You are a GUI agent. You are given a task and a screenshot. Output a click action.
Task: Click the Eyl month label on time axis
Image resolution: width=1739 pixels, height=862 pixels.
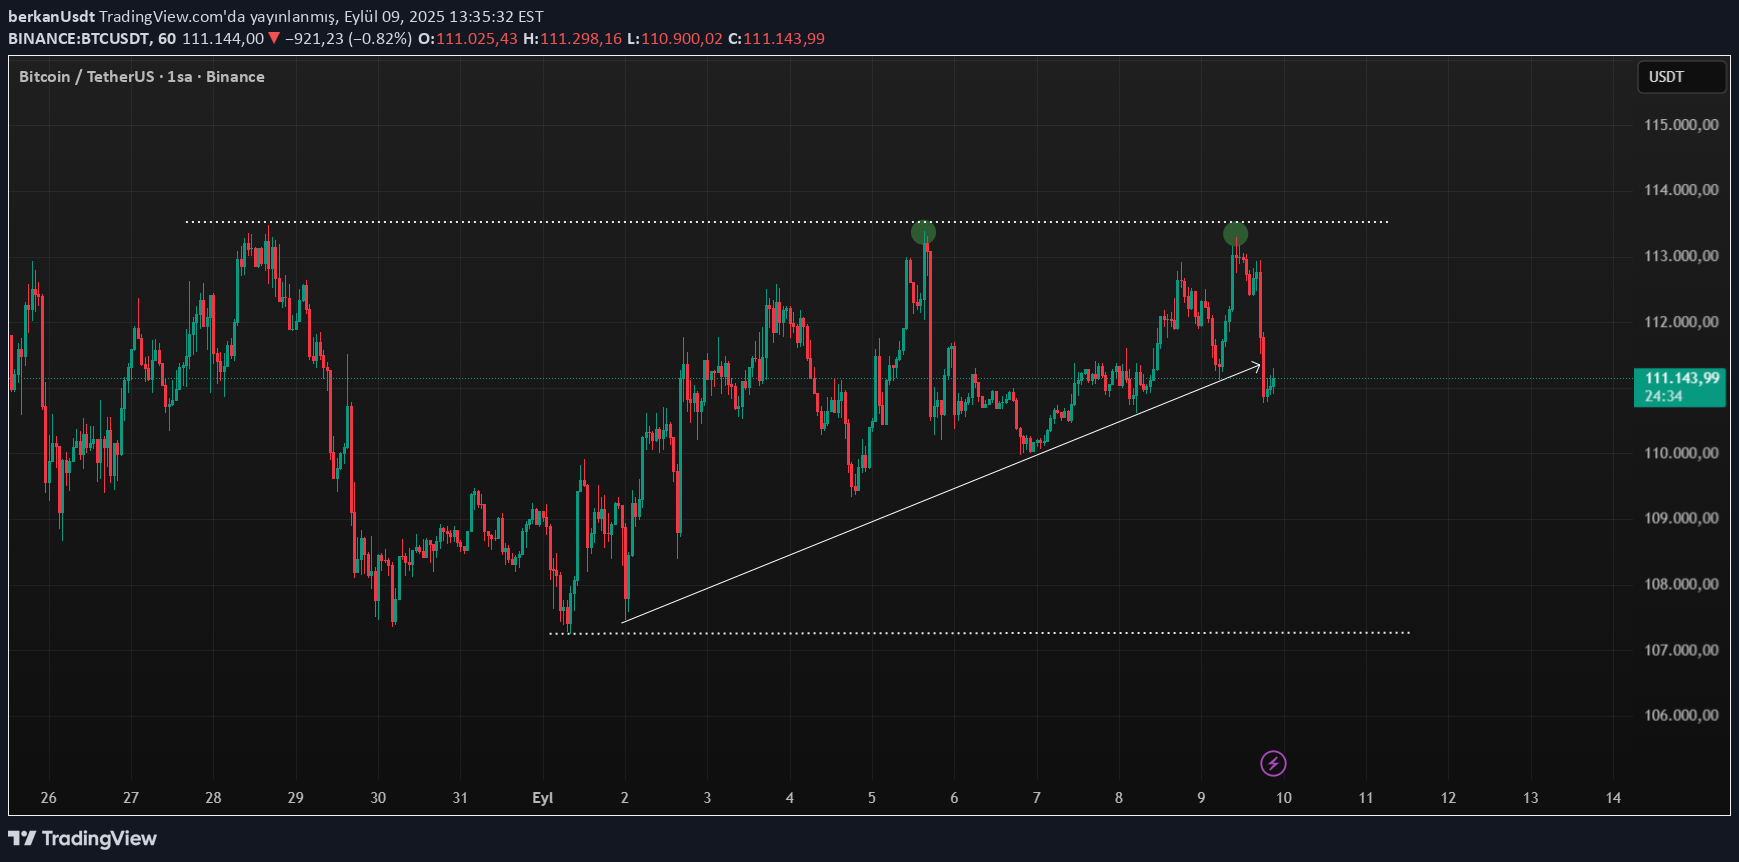pos(542,798)
